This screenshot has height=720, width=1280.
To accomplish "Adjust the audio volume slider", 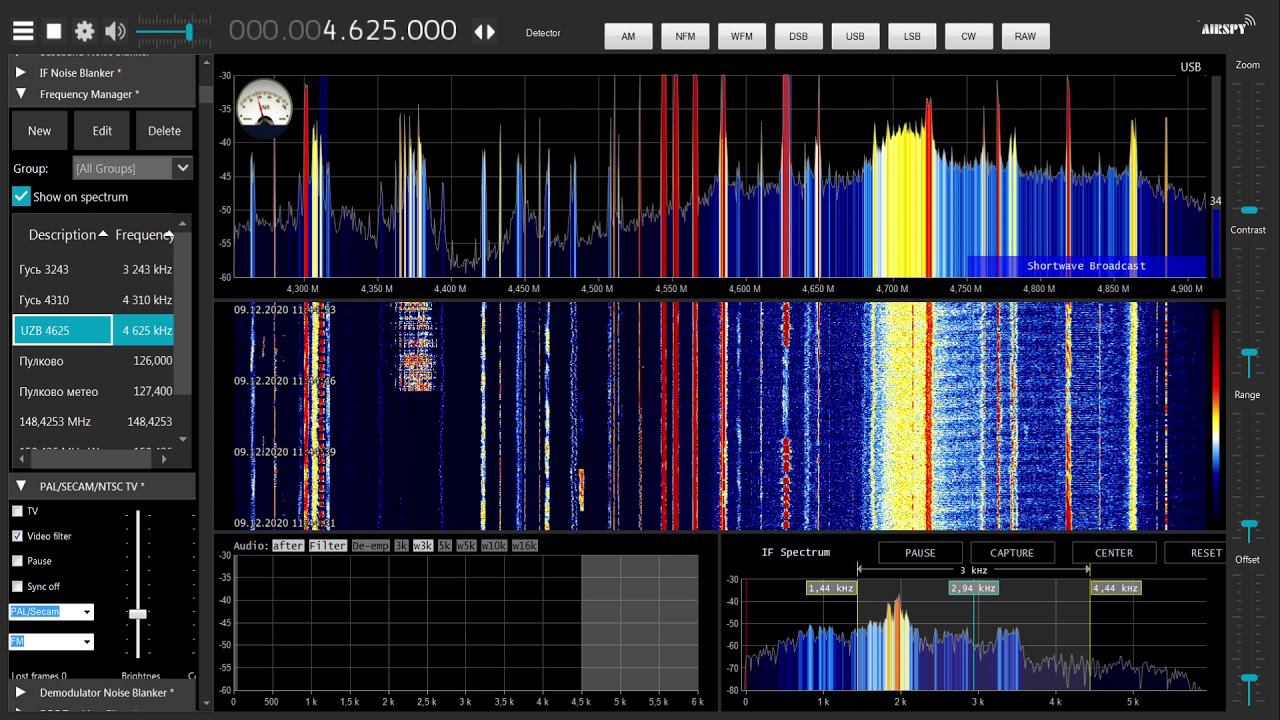I will (x=165, y=32).
